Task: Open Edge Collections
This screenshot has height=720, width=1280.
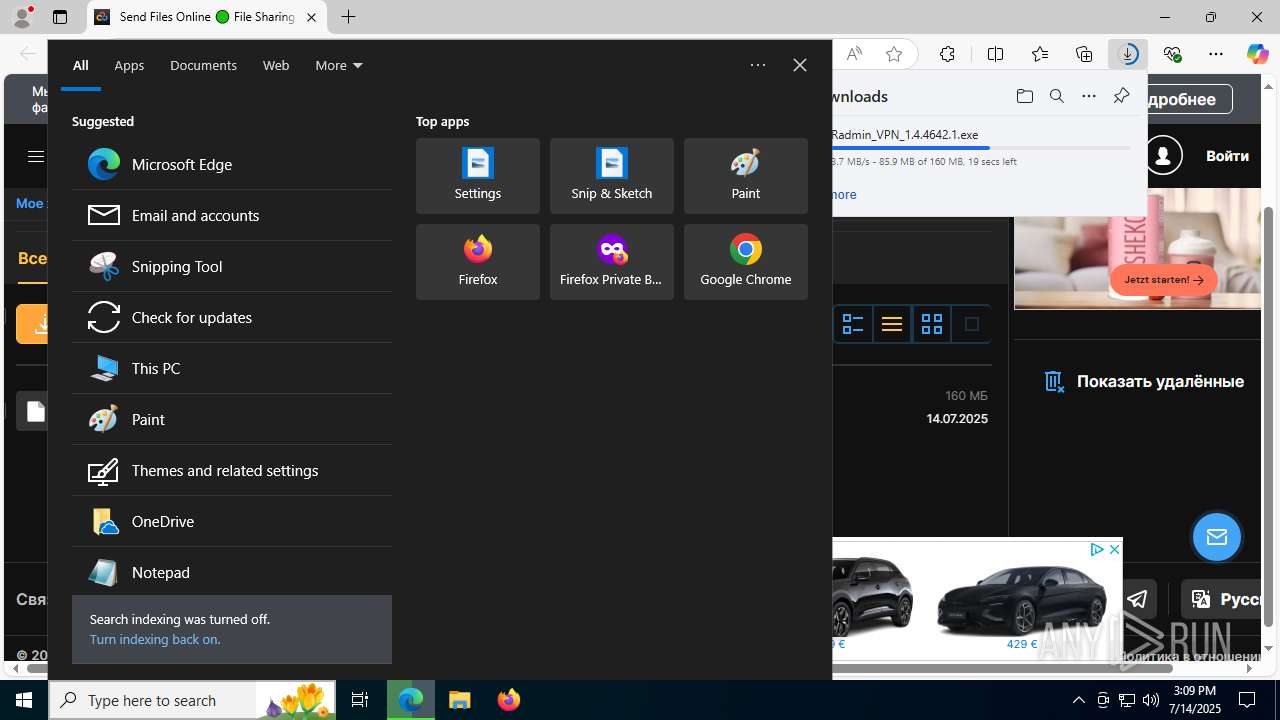Action: 1084,54
